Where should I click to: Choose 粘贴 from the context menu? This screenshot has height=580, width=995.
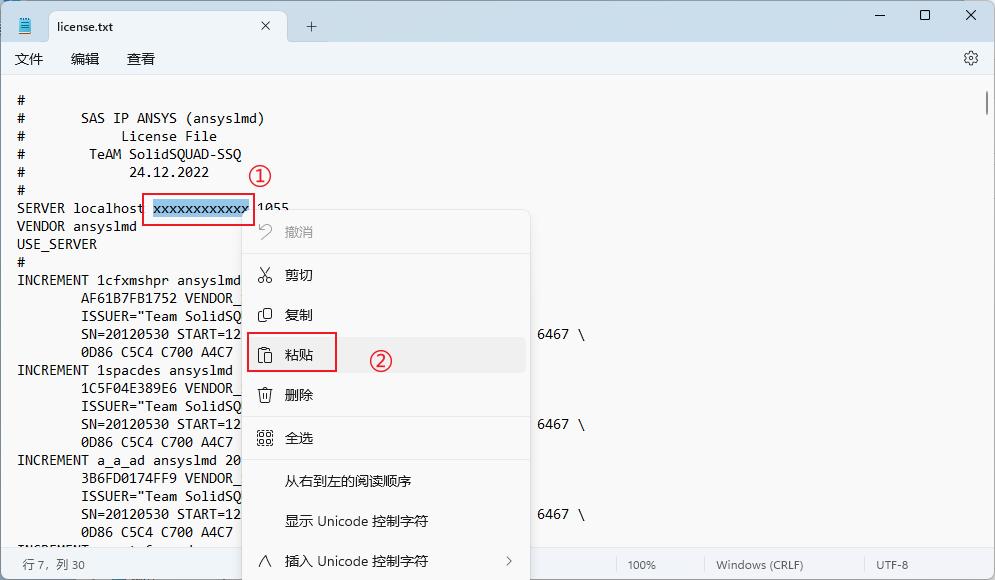(386, 355)
